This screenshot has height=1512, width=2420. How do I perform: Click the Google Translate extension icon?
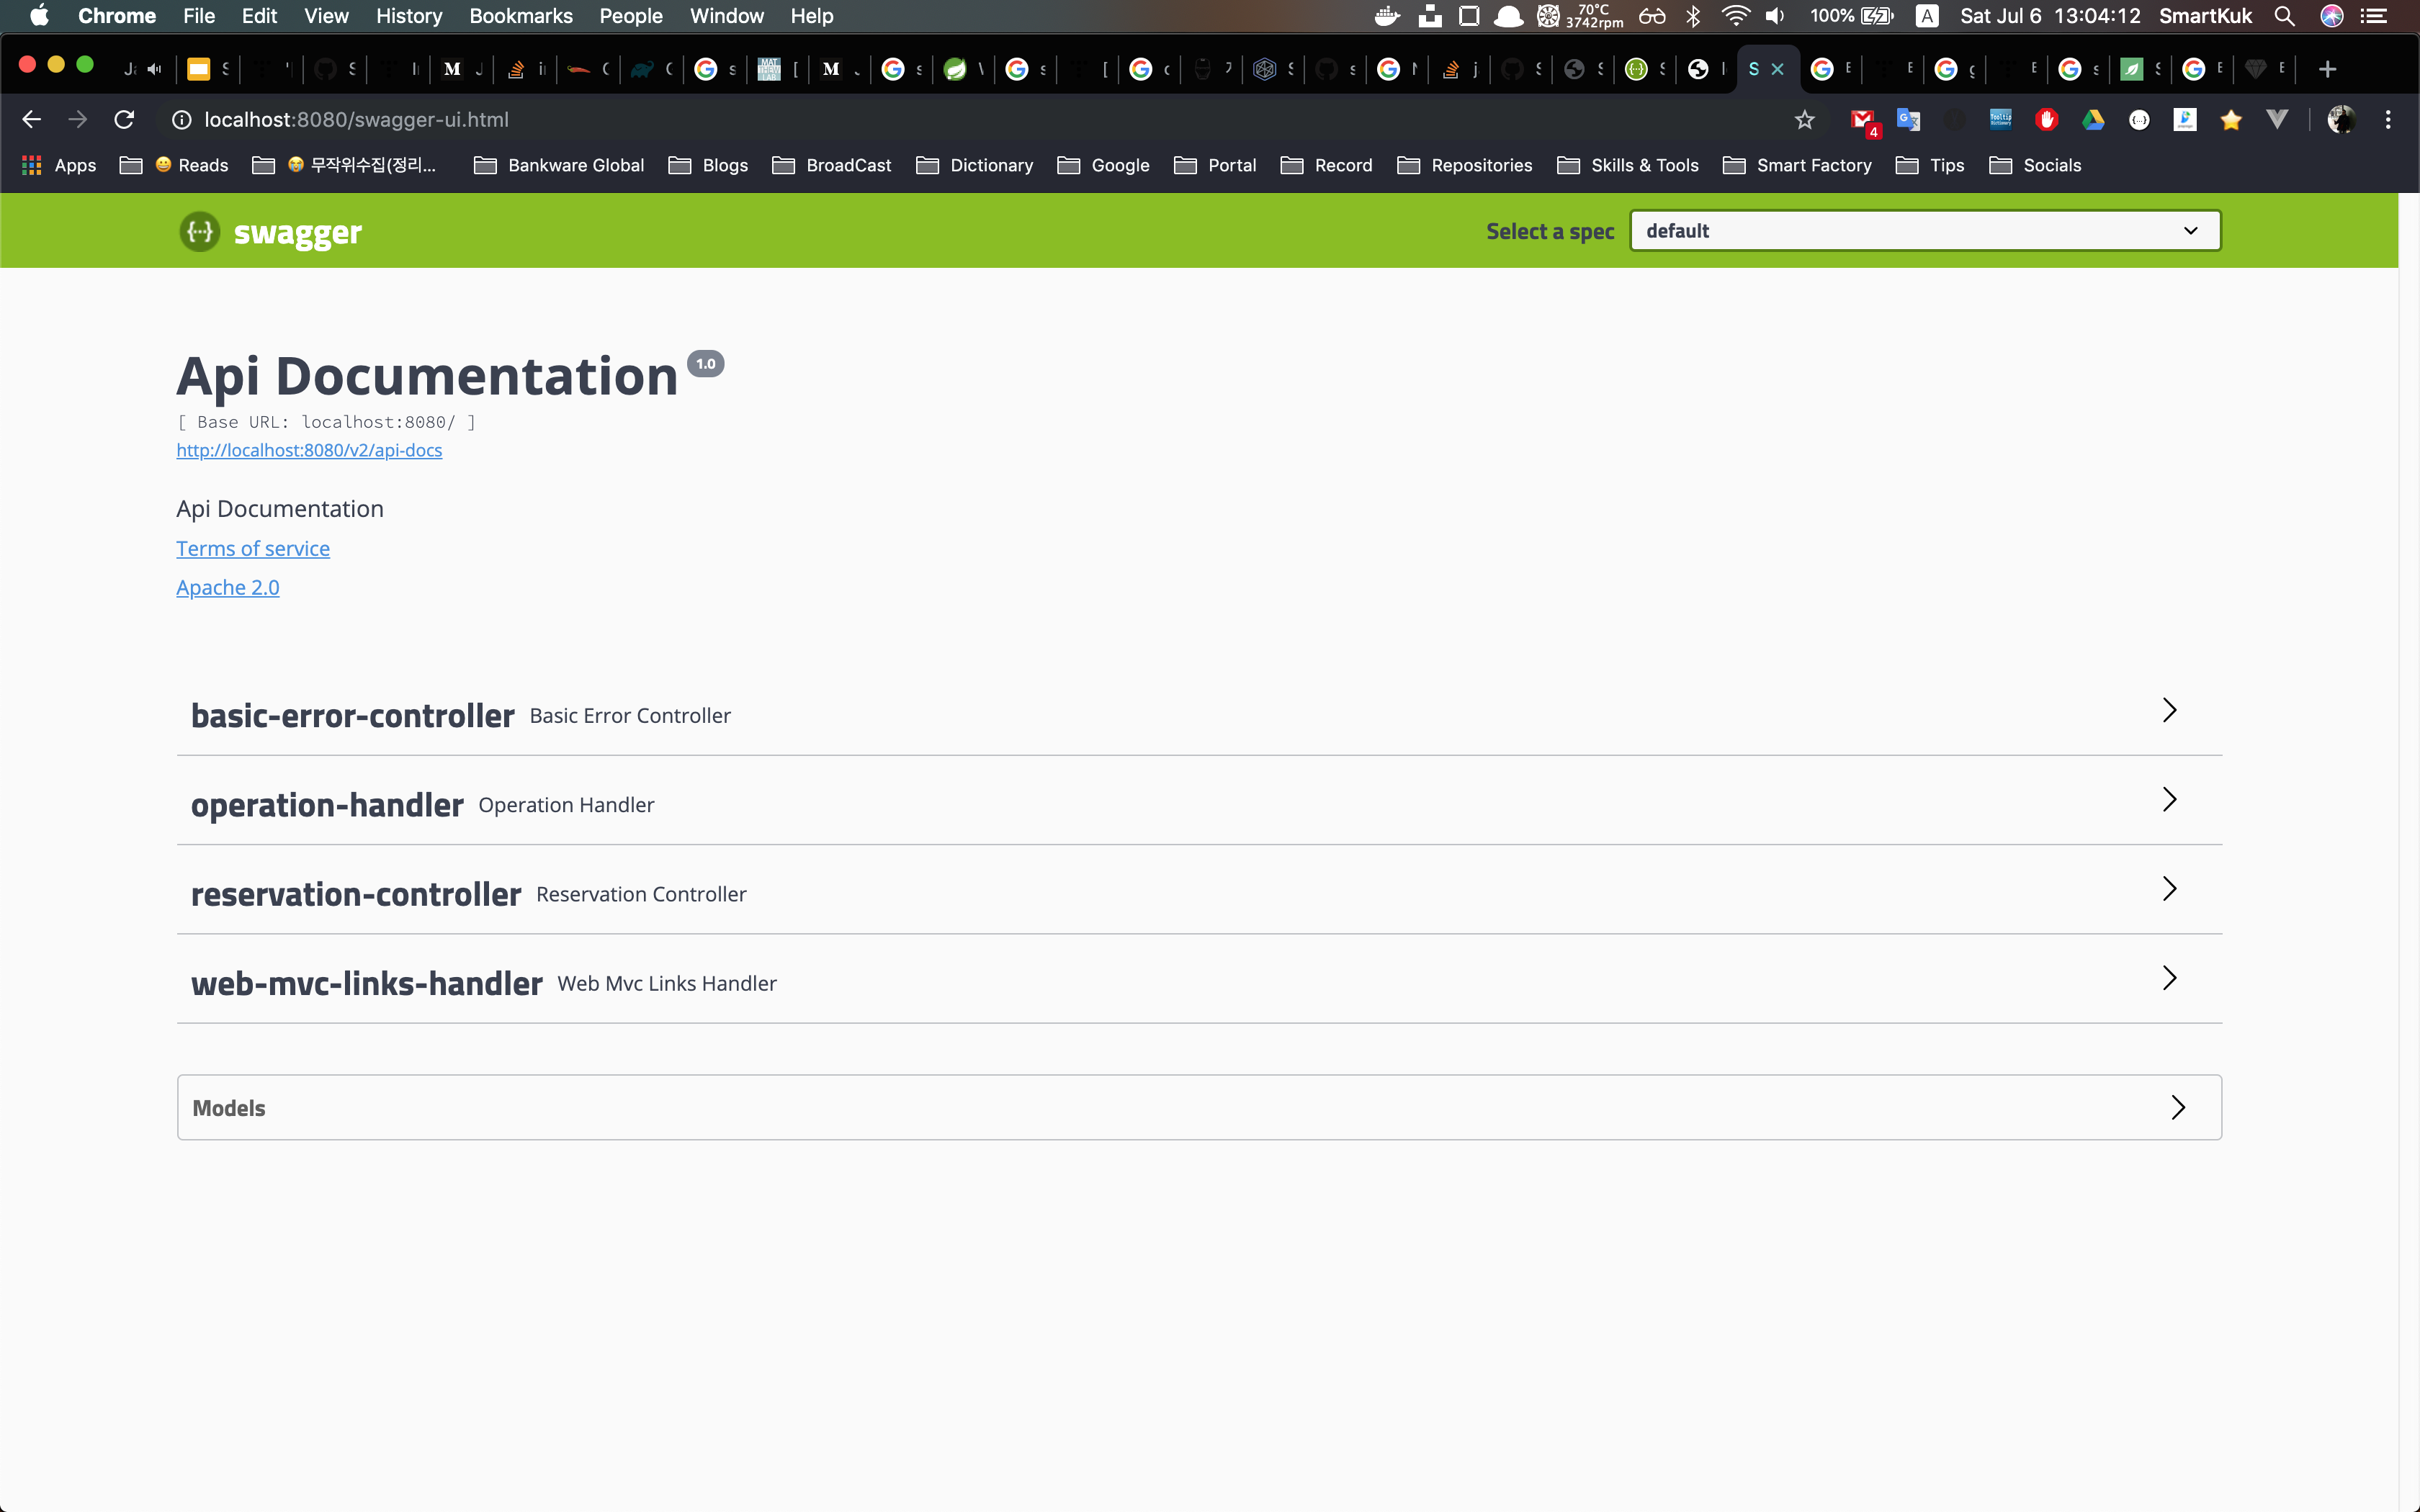point(1908,120)
